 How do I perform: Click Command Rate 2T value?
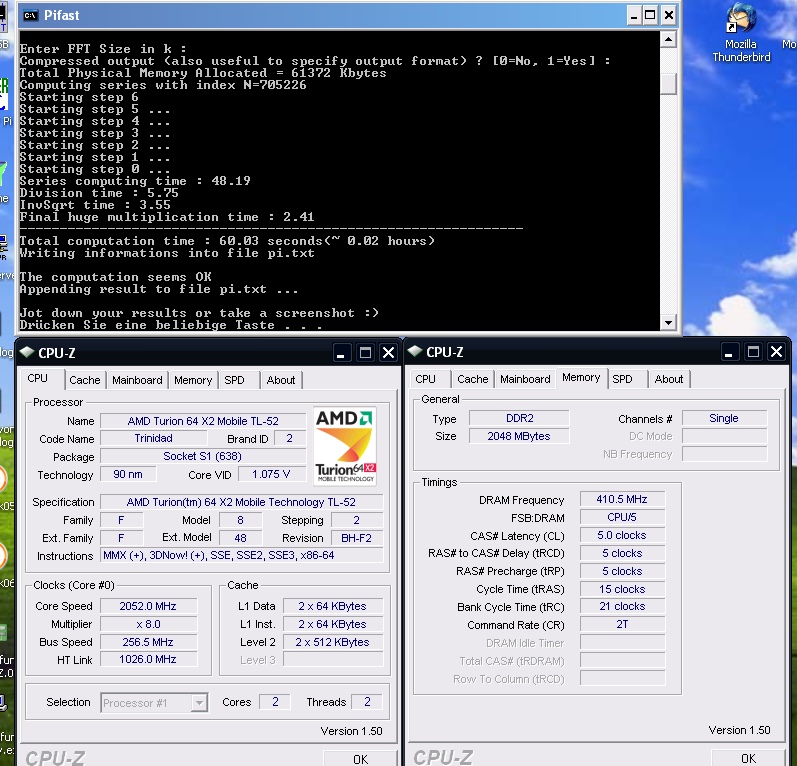(x=622, y=624)
